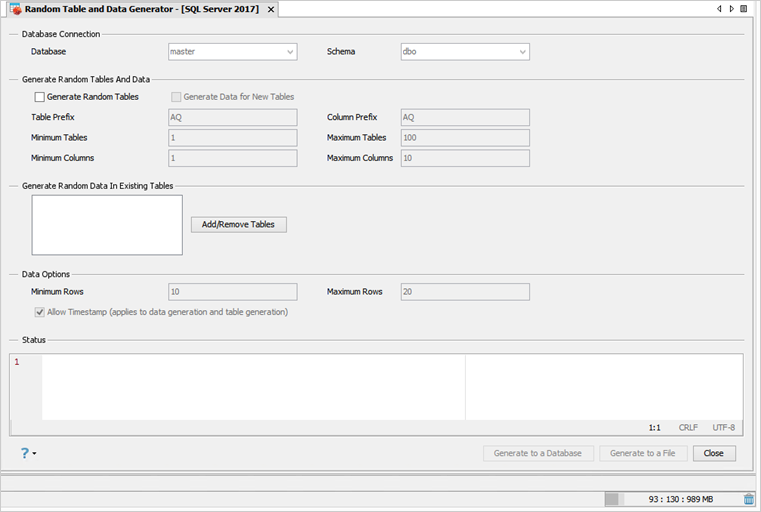Click the Maximum Columns field

[x=465, y=158]
